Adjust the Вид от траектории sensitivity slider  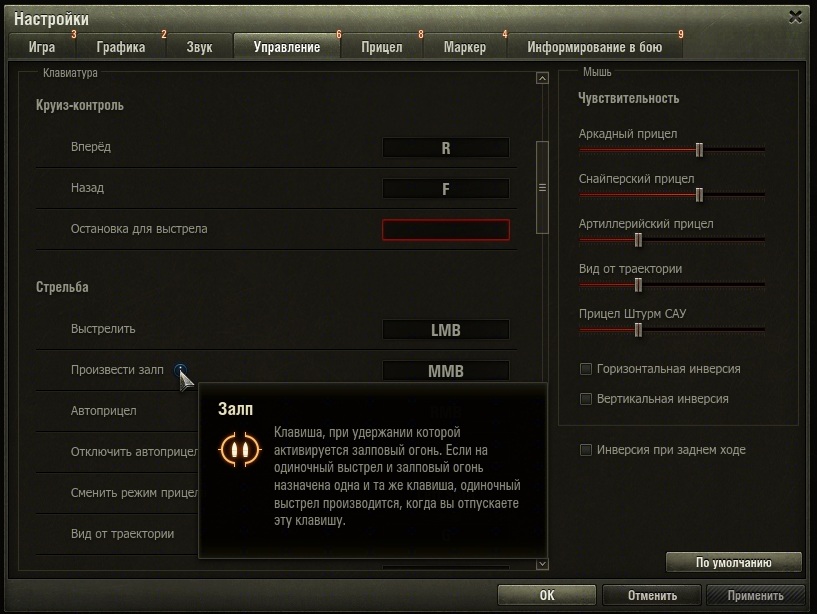pos(638,285)
